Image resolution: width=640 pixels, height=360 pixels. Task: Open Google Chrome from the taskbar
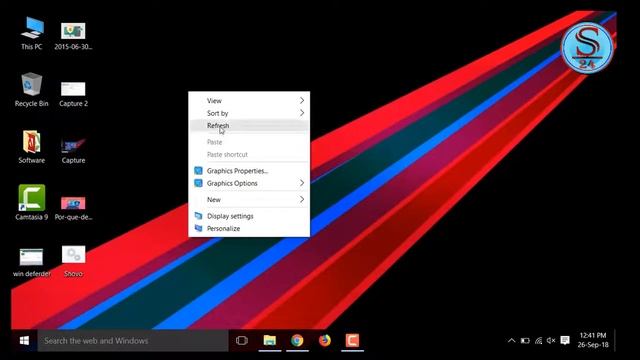coord(297,340)
